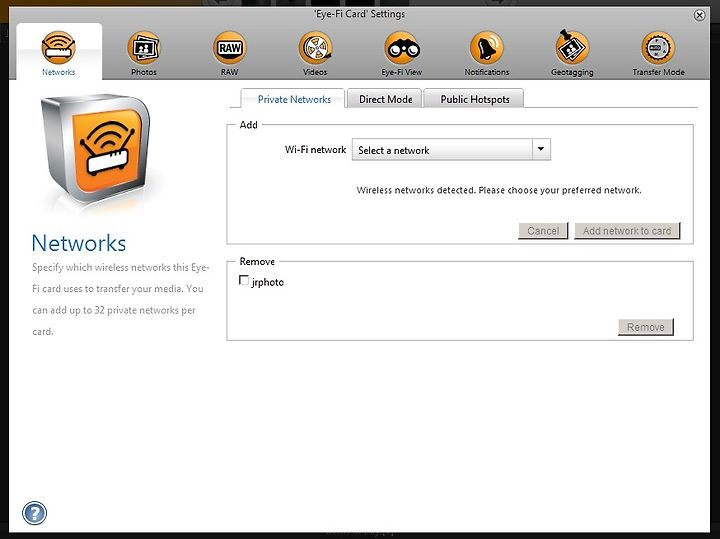The height and width of the screenshot is (539, 720).
Task: Open the Transfer Mode dial icon
Action: click(658, 48)
